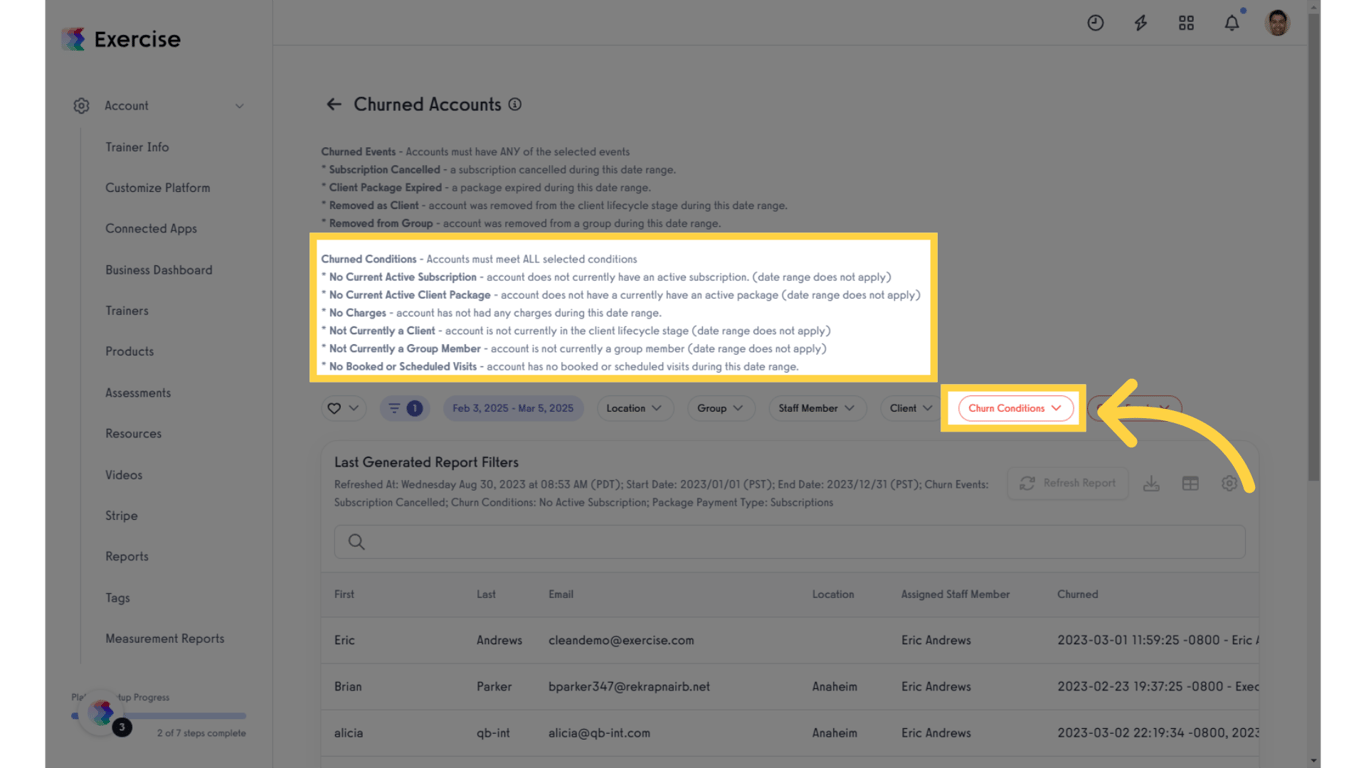Click the report search field
Image resolution: width=1366 pixels, height=768 pixels.
click(790, 542)
